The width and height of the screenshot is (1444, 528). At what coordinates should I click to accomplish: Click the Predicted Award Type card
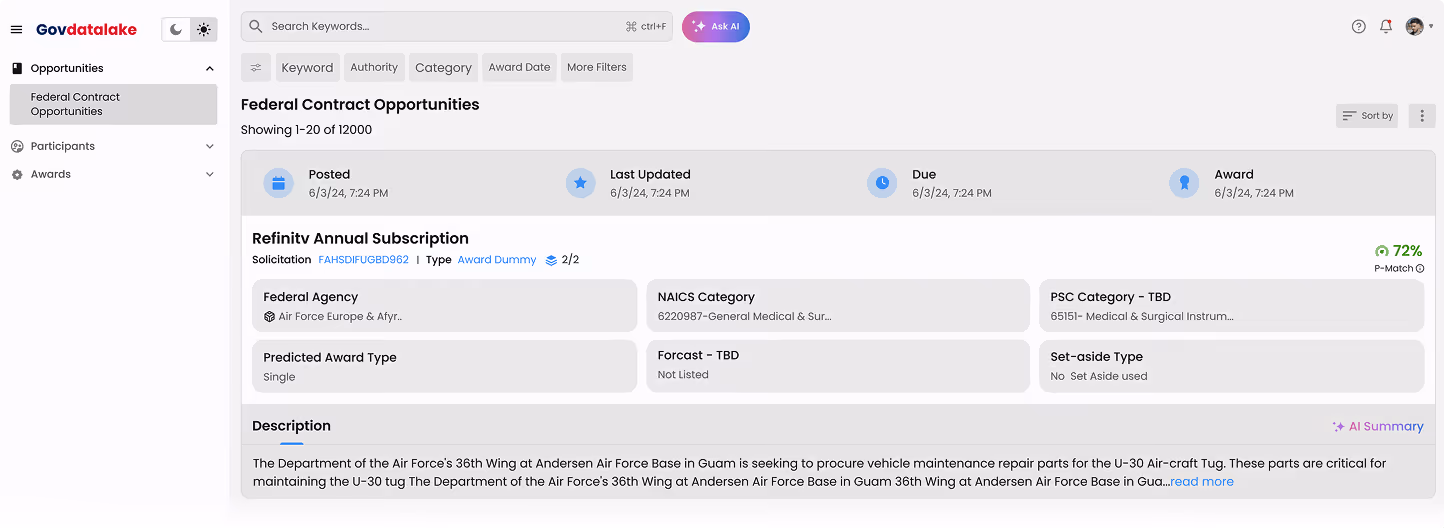pyautogui.click(x=444, y=366)
